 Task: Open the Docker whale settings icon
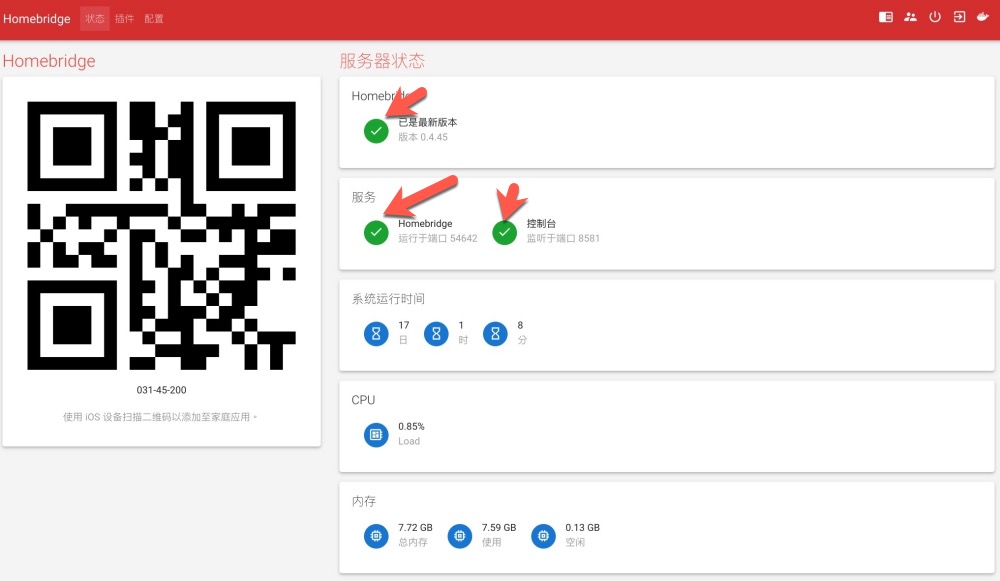983,17
